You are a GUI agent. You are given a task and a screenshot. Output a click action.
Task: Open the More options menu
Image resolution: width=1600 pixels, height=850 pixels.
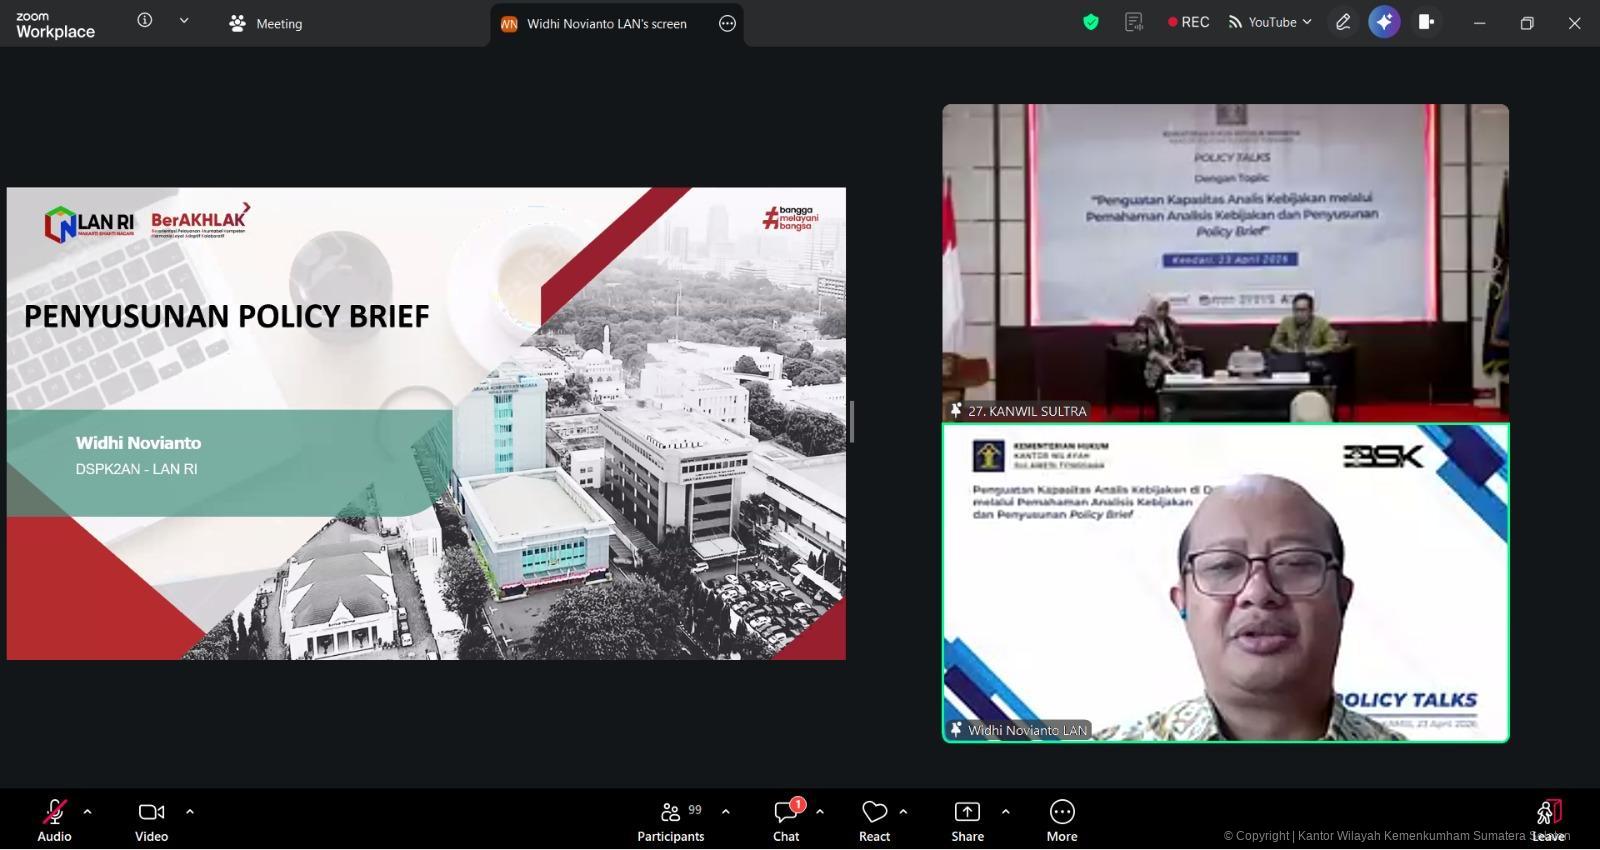[1062, 819]
